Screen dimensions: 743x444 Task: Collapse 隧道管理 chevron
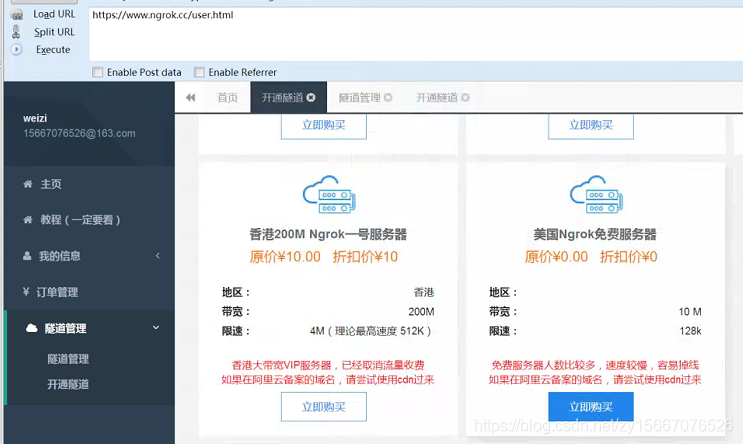point(156,328)
